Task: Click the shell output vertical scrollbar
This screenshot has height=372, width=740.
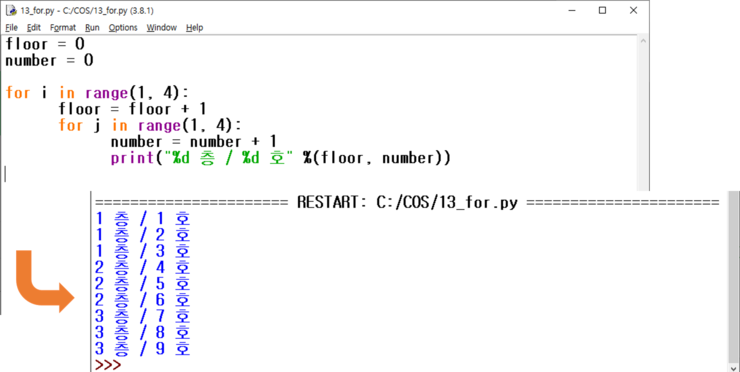Action: pos(733,276)
